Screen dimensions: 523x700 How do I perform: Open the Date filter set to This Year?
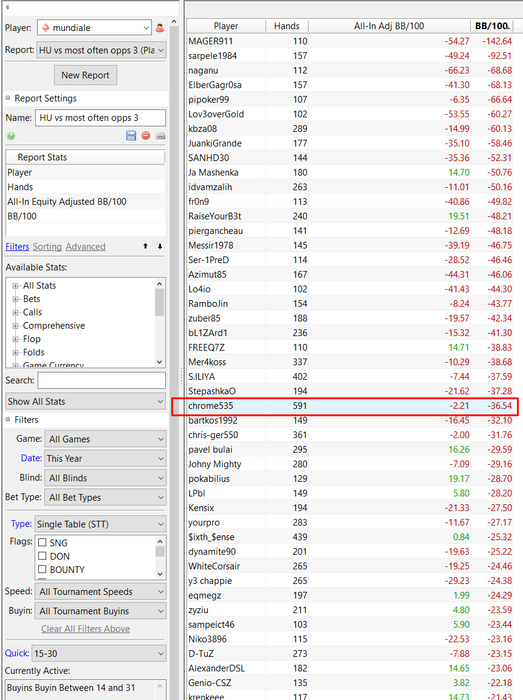pyautogui.click(x=105, y=458)
